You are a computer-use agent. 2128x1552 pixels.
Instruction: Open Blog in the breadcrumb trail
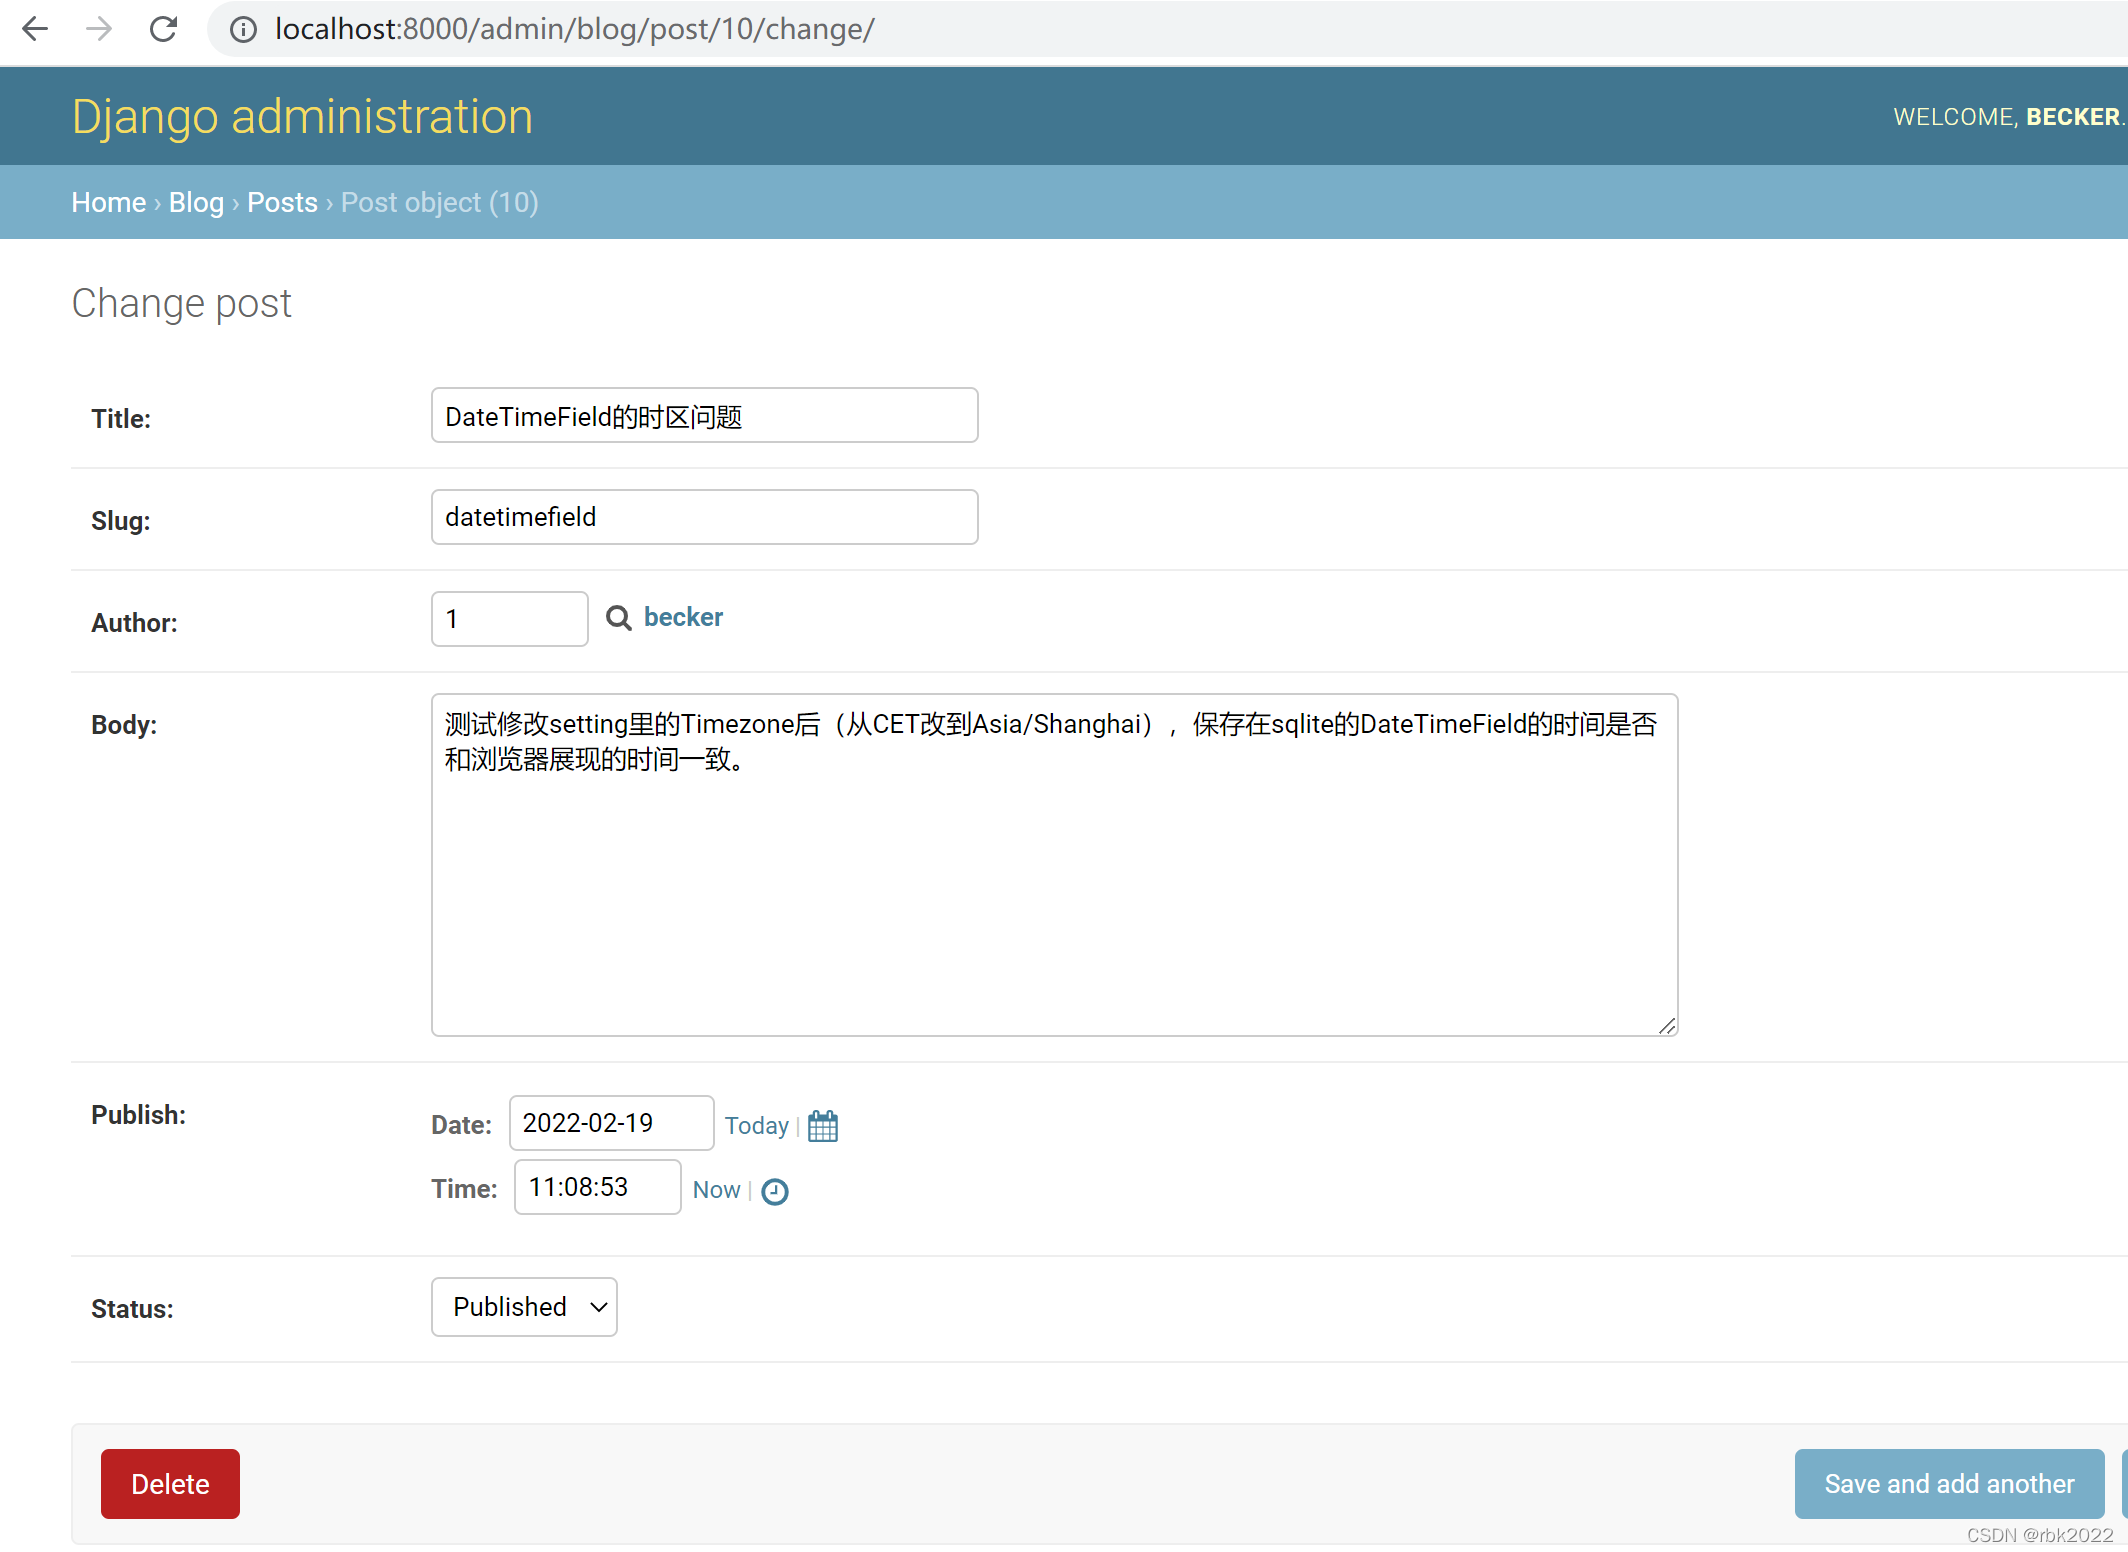pyautogui.click(x=196, y=202)
